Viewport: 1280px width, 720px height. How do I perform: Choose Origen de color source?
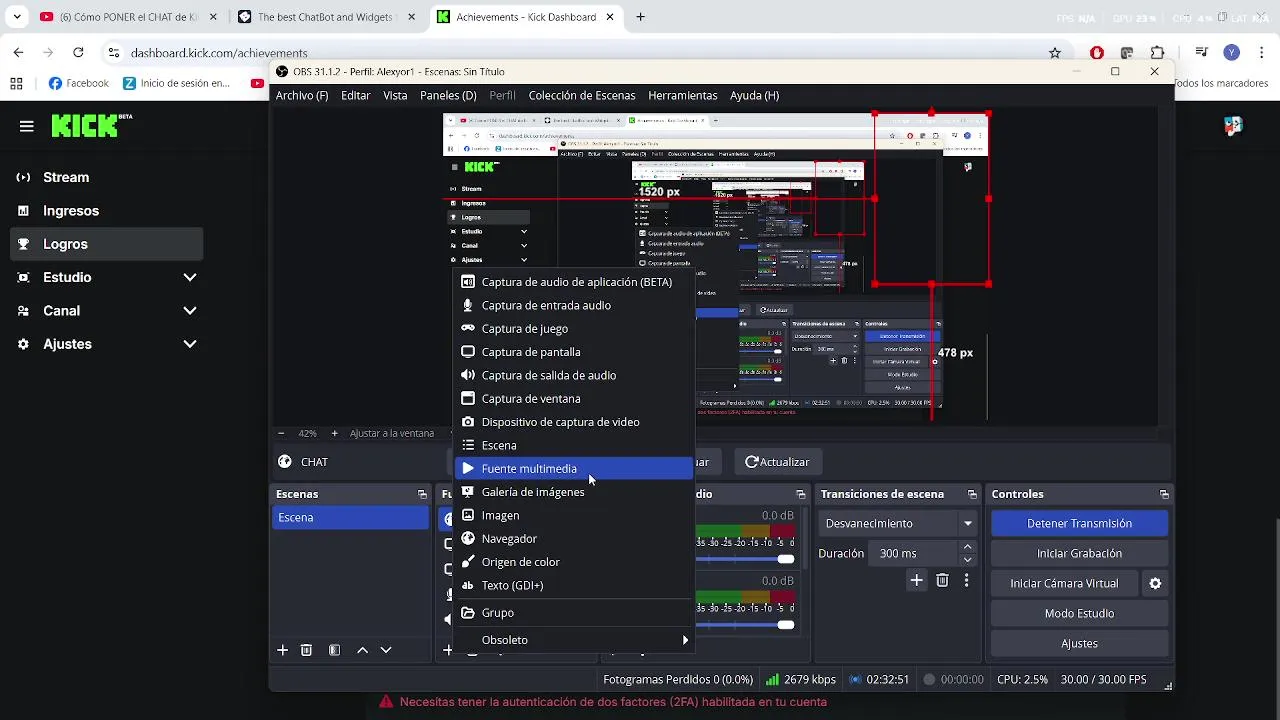tap(574, 562)
